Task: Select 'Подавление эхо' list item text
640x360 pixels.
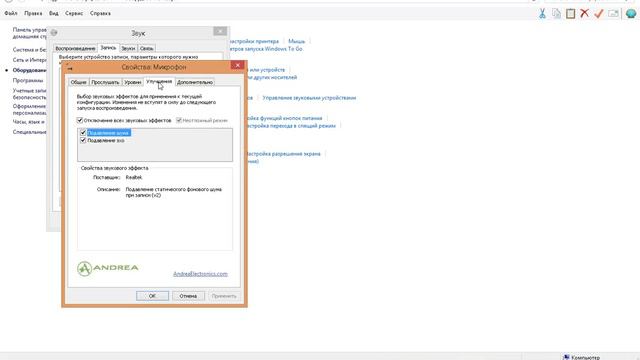Action: [x=106, y=140]
